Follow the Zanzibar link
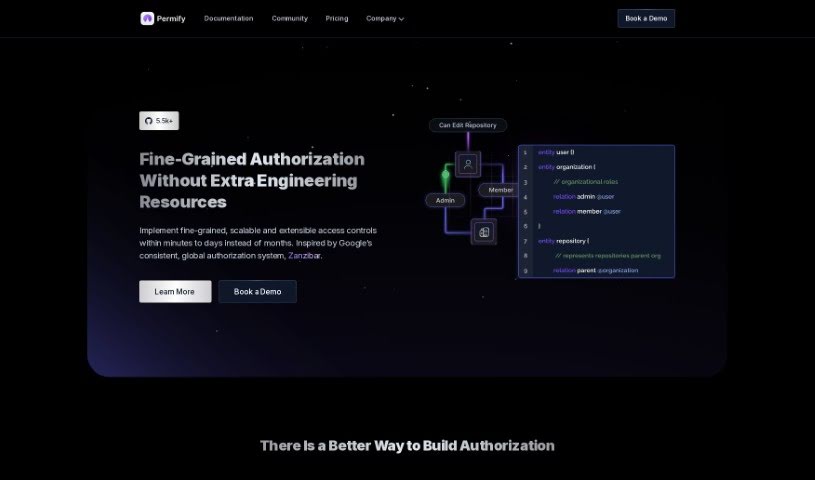This screenshot has width=815, height=480. 304,256
